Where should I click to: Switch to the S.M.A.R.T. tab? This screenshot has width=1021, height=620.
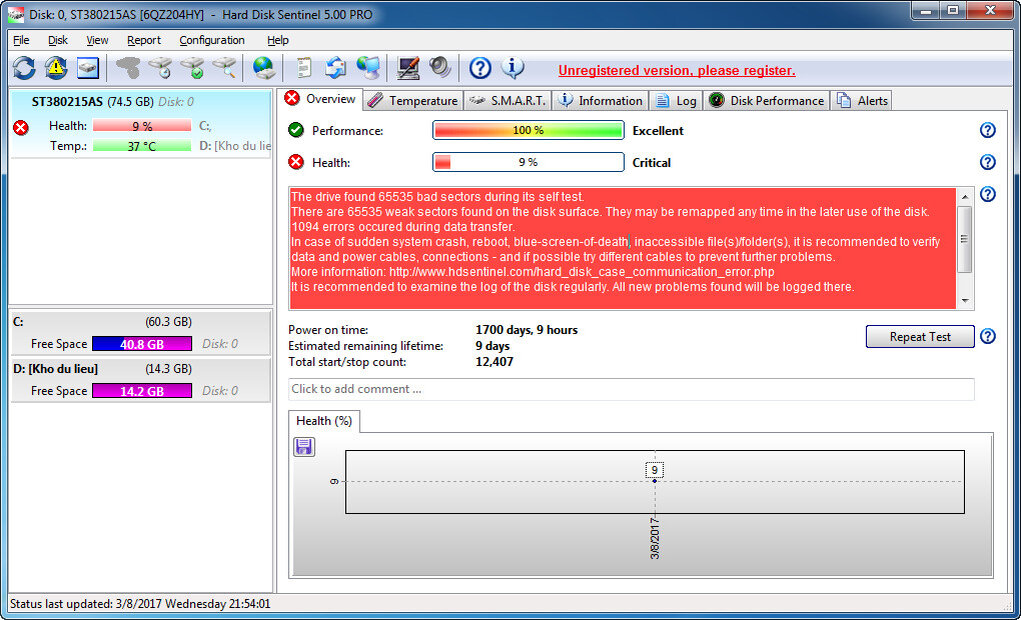click(507, 101)
